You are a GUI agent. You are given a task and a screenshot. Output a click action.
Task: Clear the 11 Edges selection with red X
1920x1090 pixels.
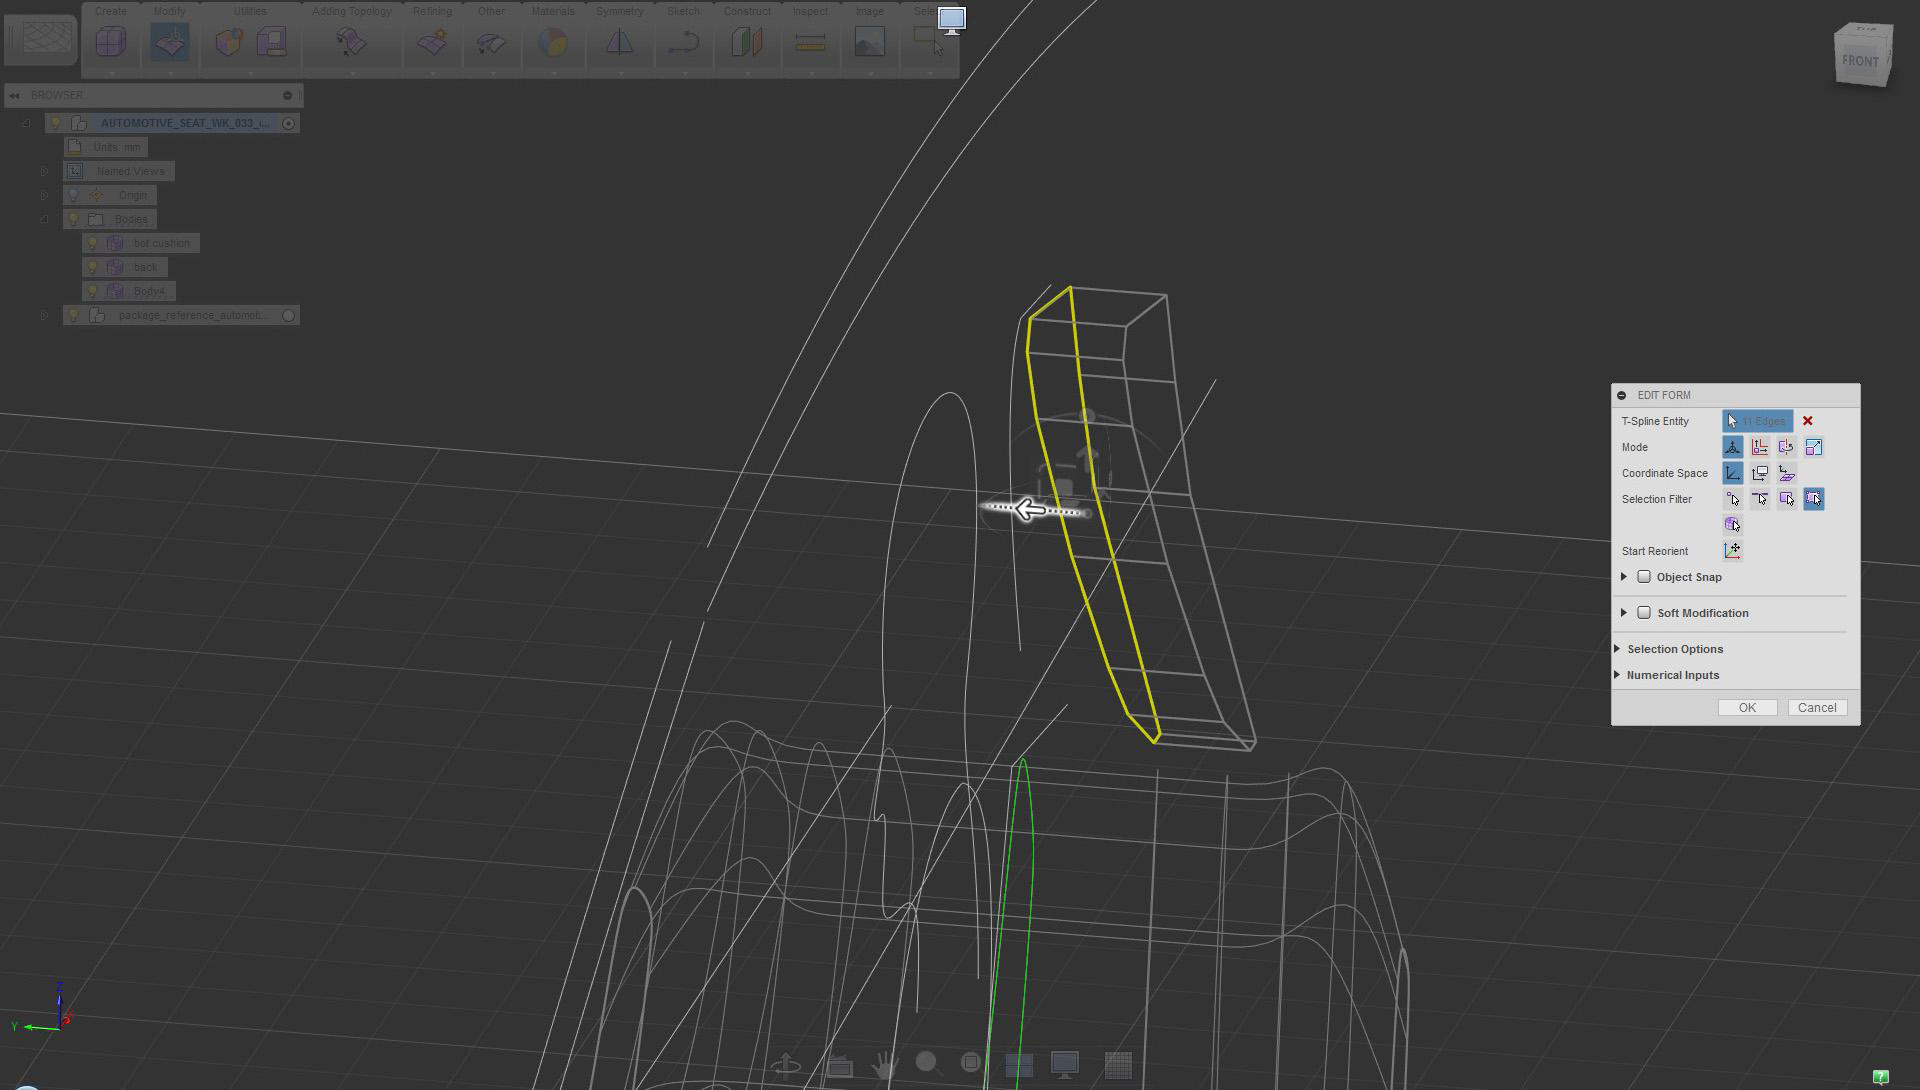point(1807,421)
